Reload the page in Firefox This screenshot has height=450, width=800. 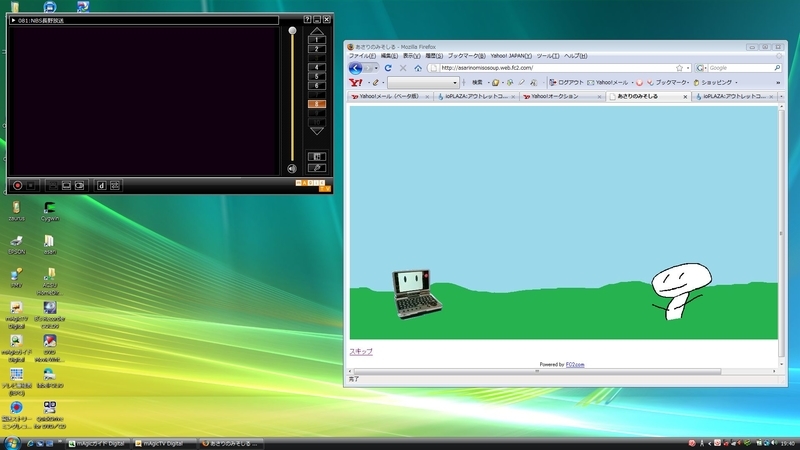coord(388,68)
